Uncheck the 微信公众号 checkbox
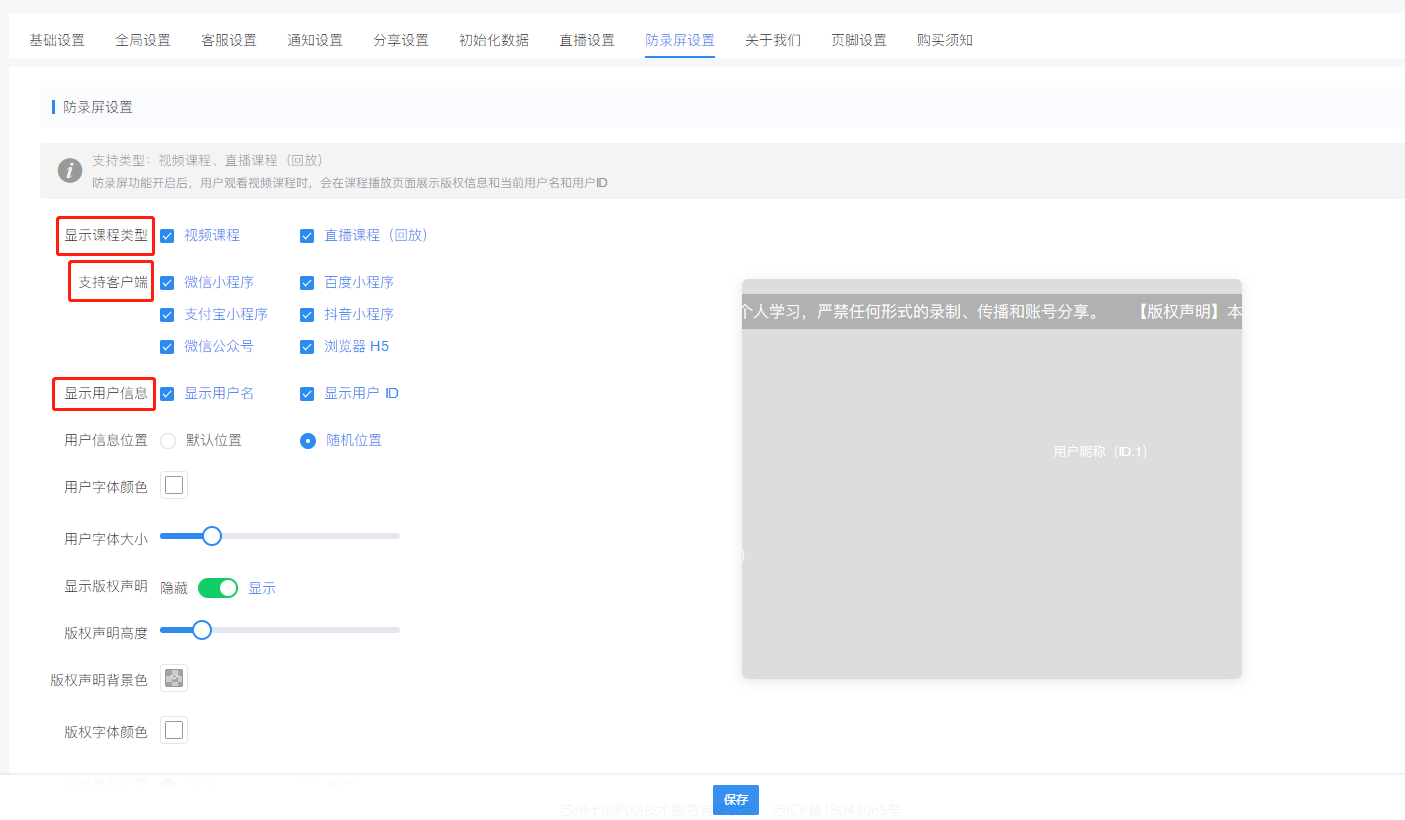This screenshot has height=820, width=1405. coord(167,347)
